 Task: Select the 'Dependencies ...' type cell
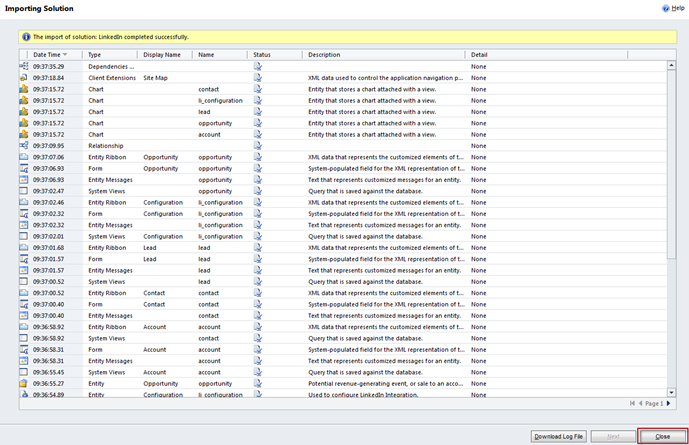[x=111, y=66]
